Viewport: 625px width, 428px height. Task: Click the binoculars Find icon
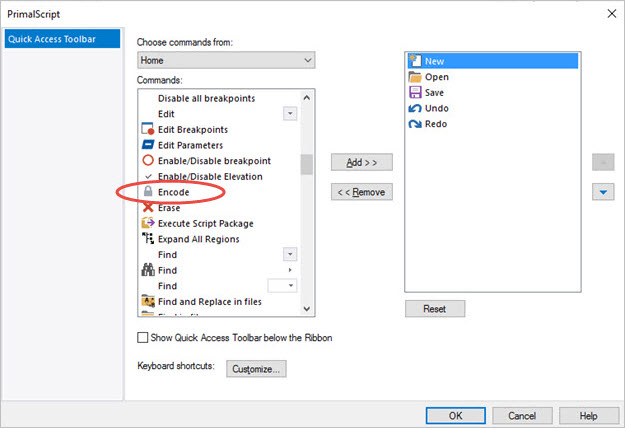pyautogui.click(x=148, y=270)
